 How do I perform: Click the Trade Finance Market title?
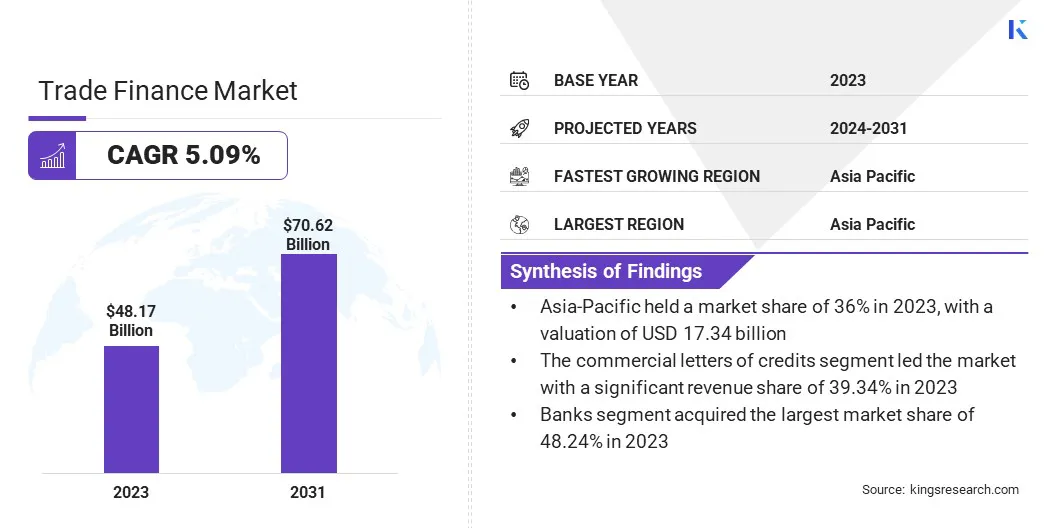click(x=168, y=91)
